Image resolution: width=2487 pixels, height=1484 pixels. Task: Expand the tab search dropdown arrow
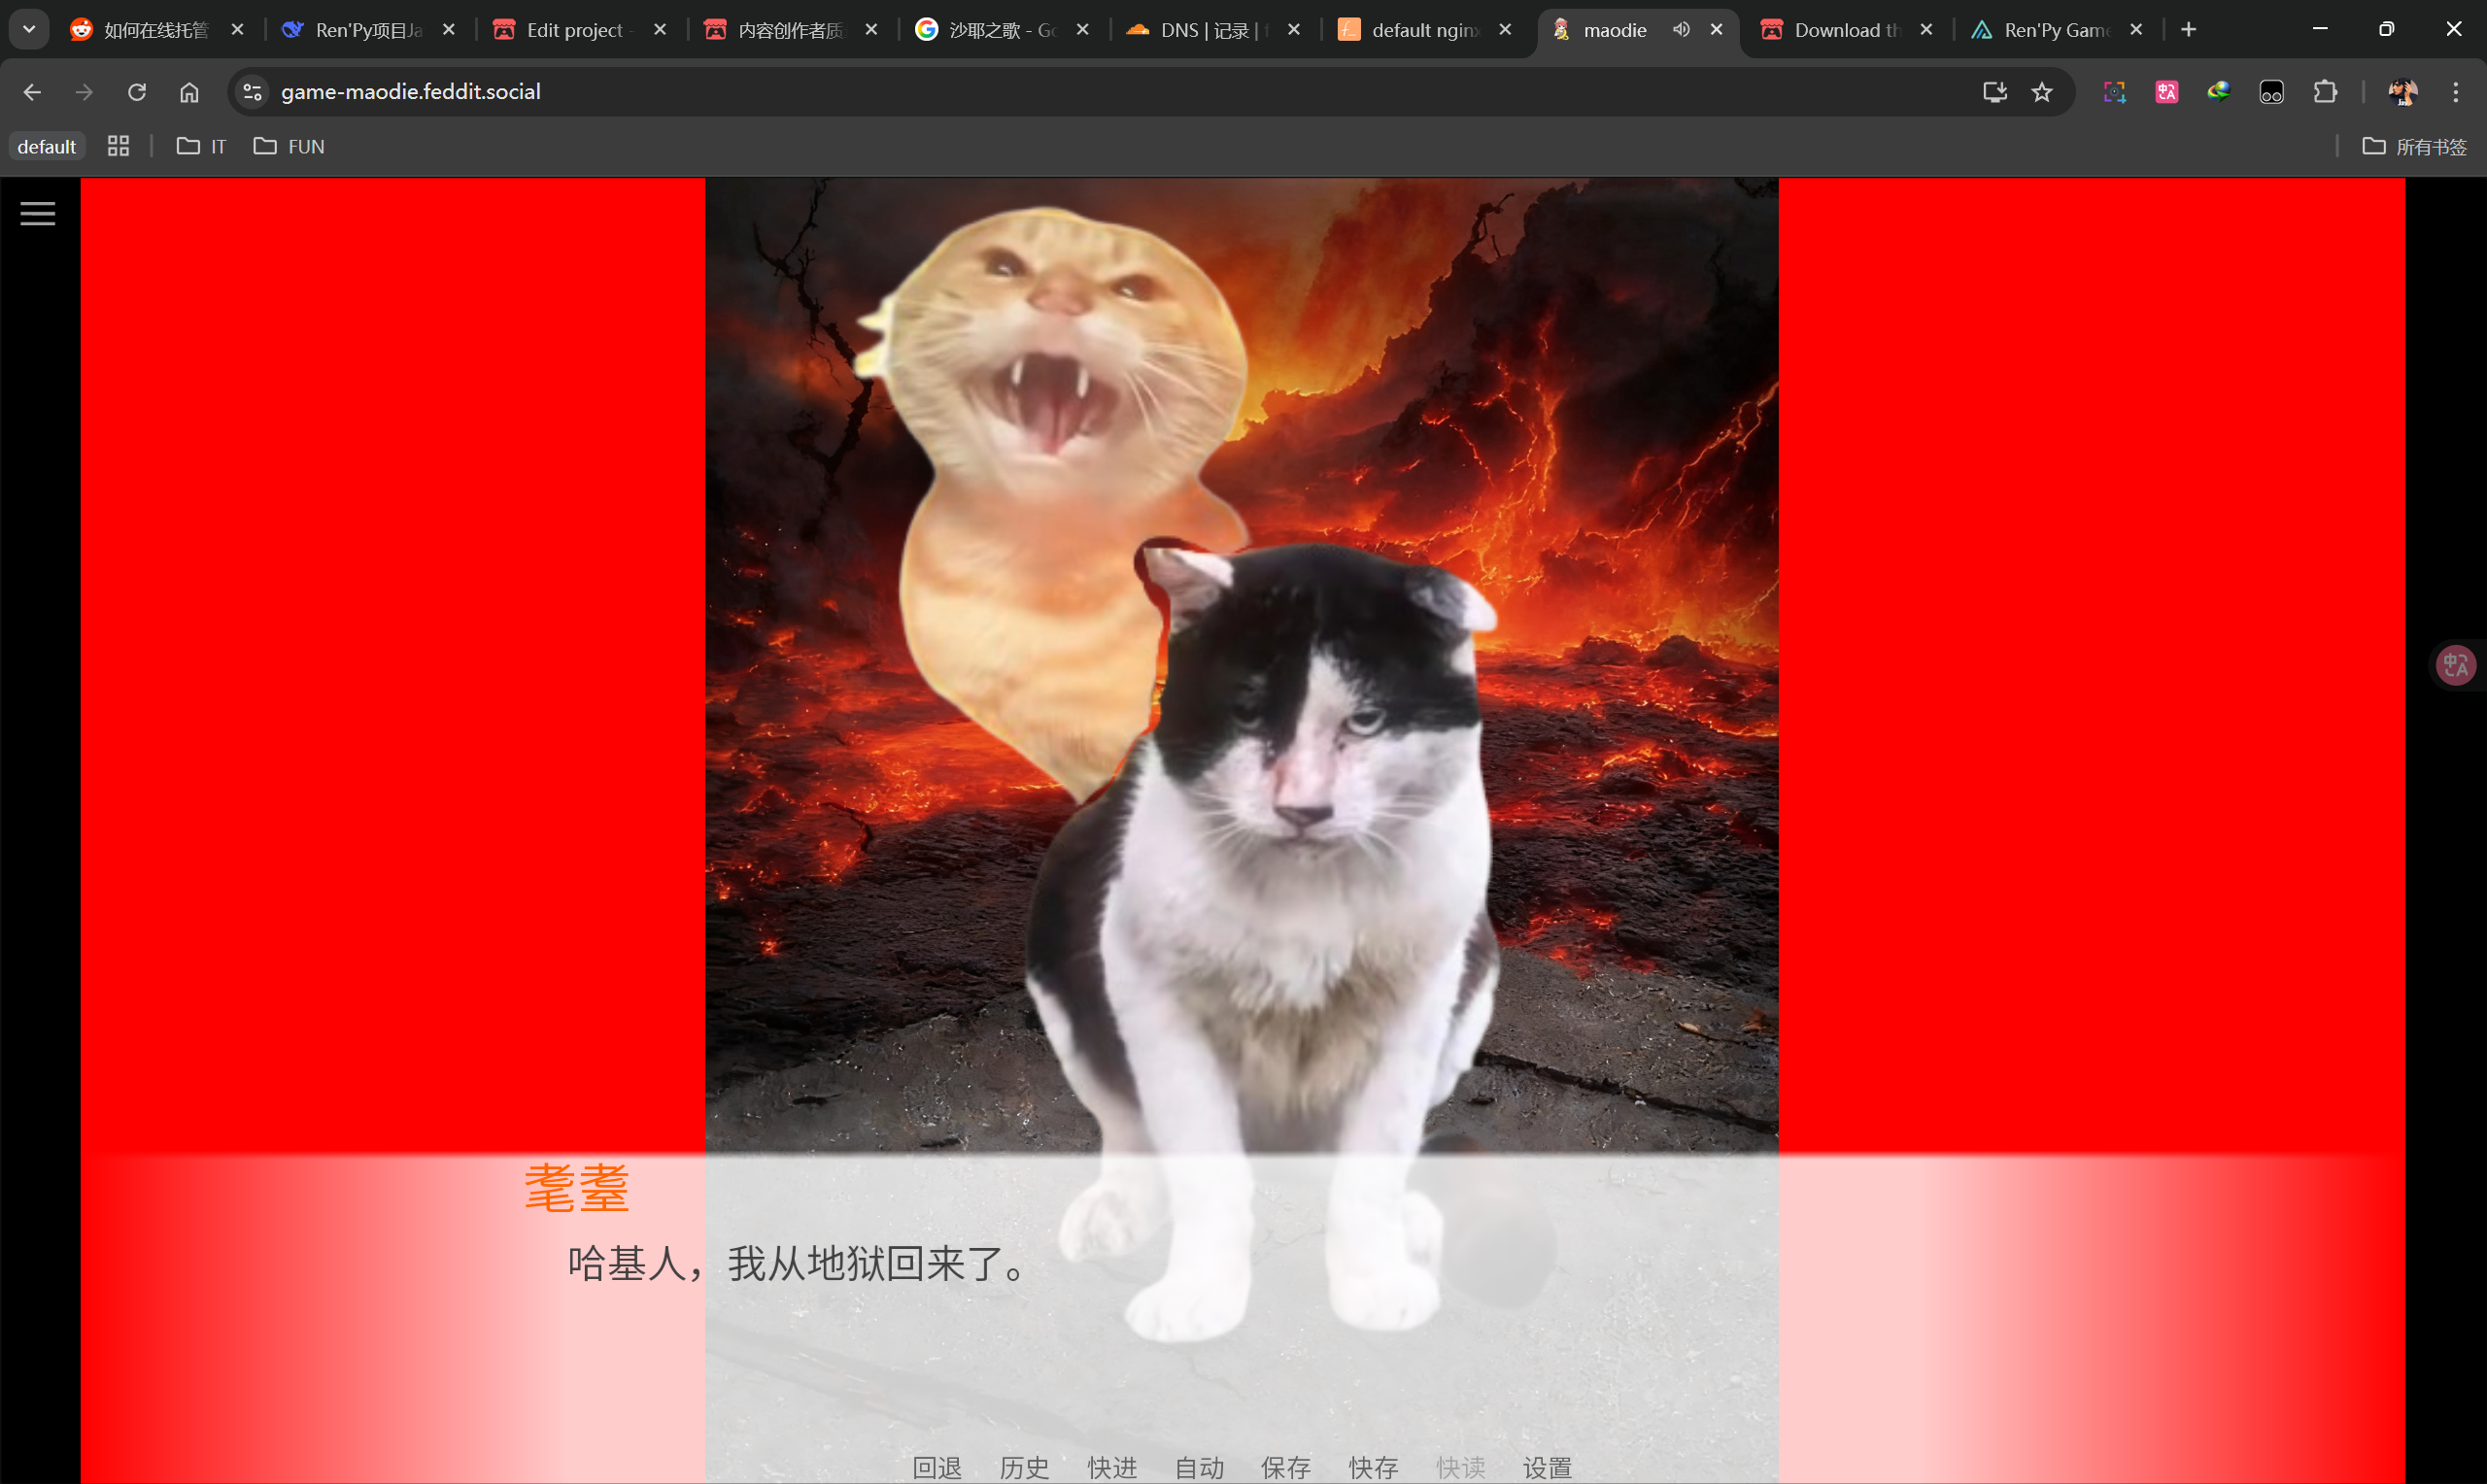(29, 30)
